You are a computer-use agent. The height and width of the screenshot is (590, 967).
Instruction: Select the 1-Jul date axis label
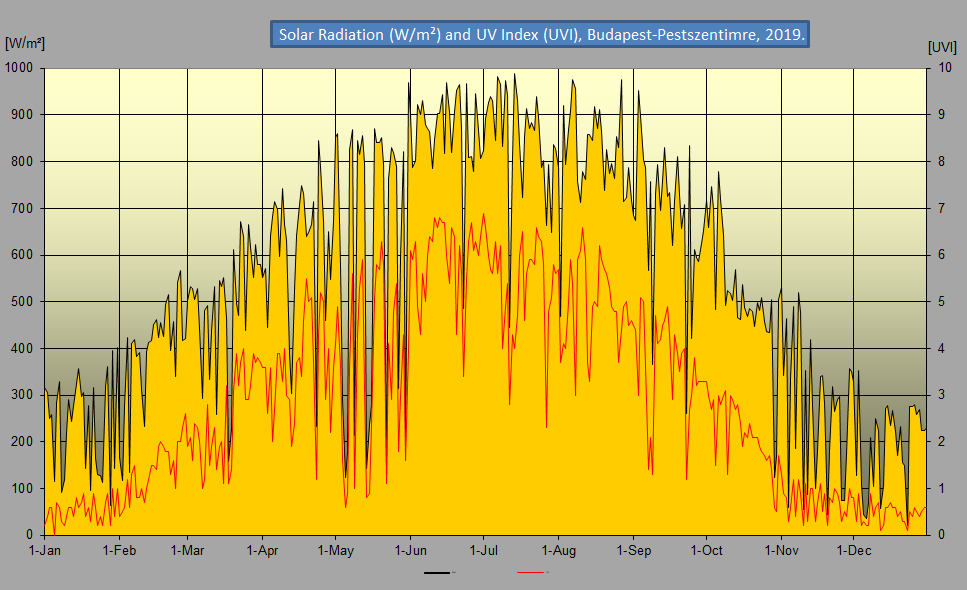click(484, 551)
